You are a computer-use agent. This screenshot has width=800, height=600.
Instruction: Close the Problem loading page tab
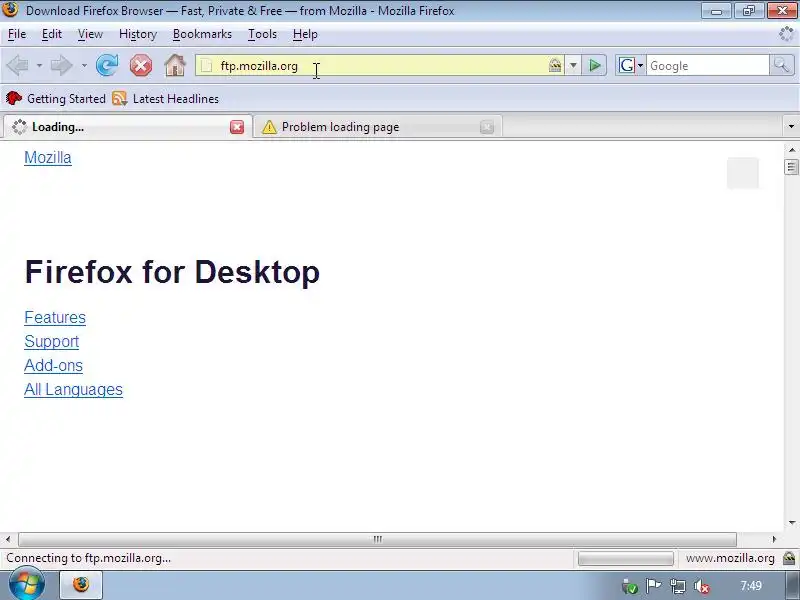pos(487,127)
